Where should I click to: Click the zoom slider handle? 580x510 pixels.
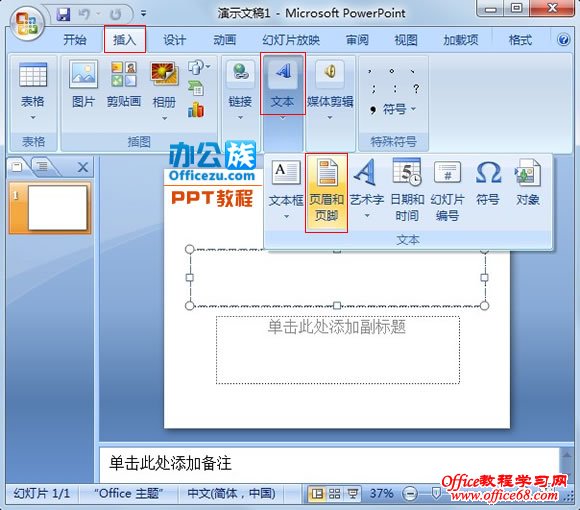click(436, 493)
